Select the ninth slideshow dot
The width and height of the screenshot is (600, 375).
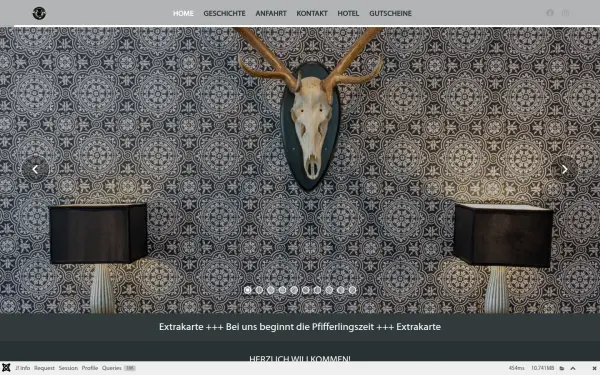341,290
